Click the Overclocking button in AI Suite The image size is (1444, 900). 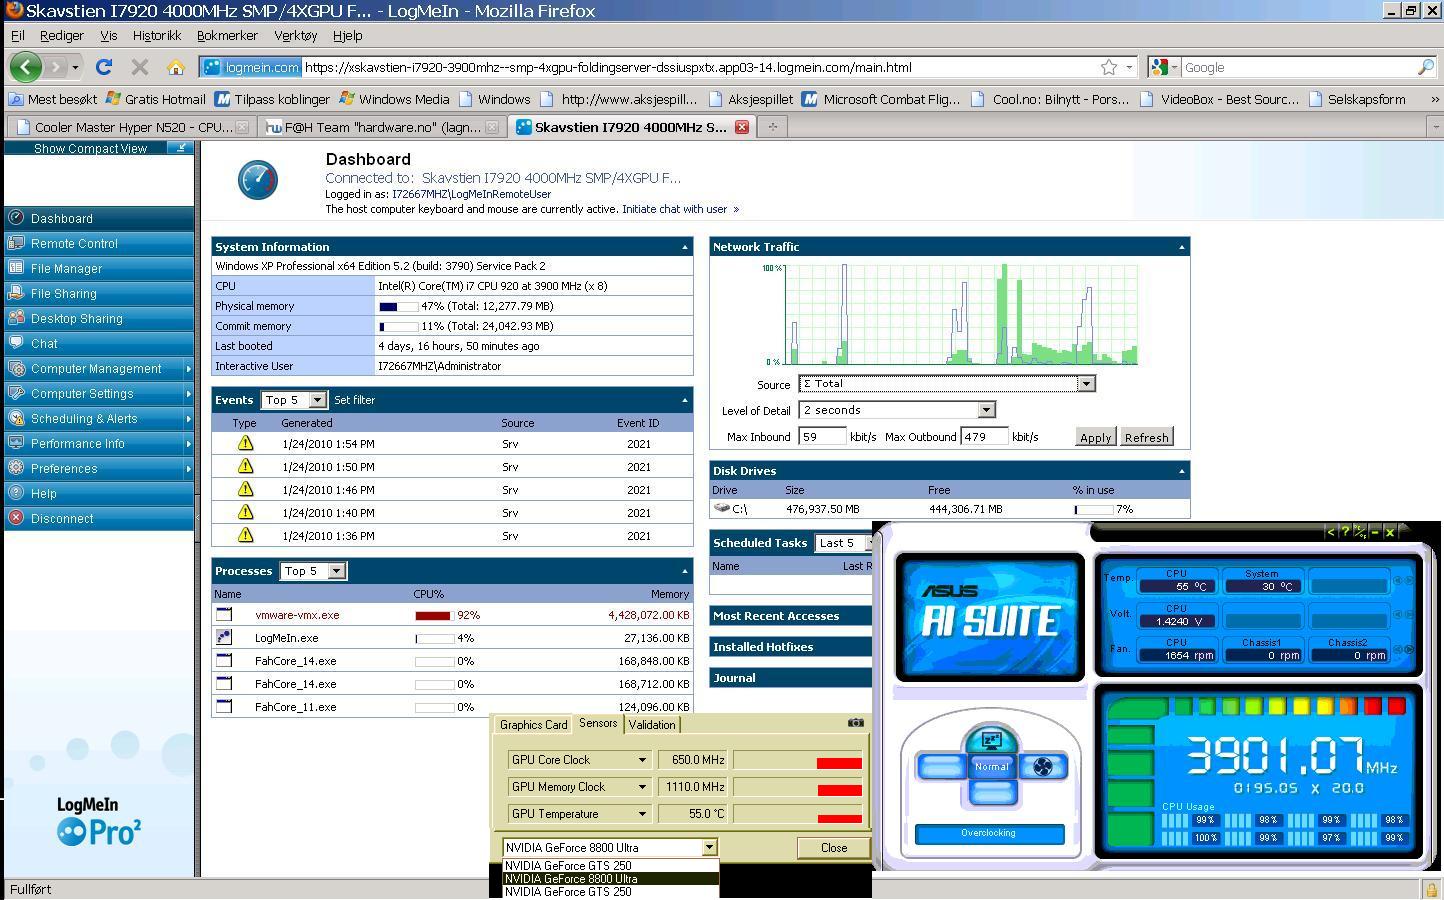pos(988,833)
